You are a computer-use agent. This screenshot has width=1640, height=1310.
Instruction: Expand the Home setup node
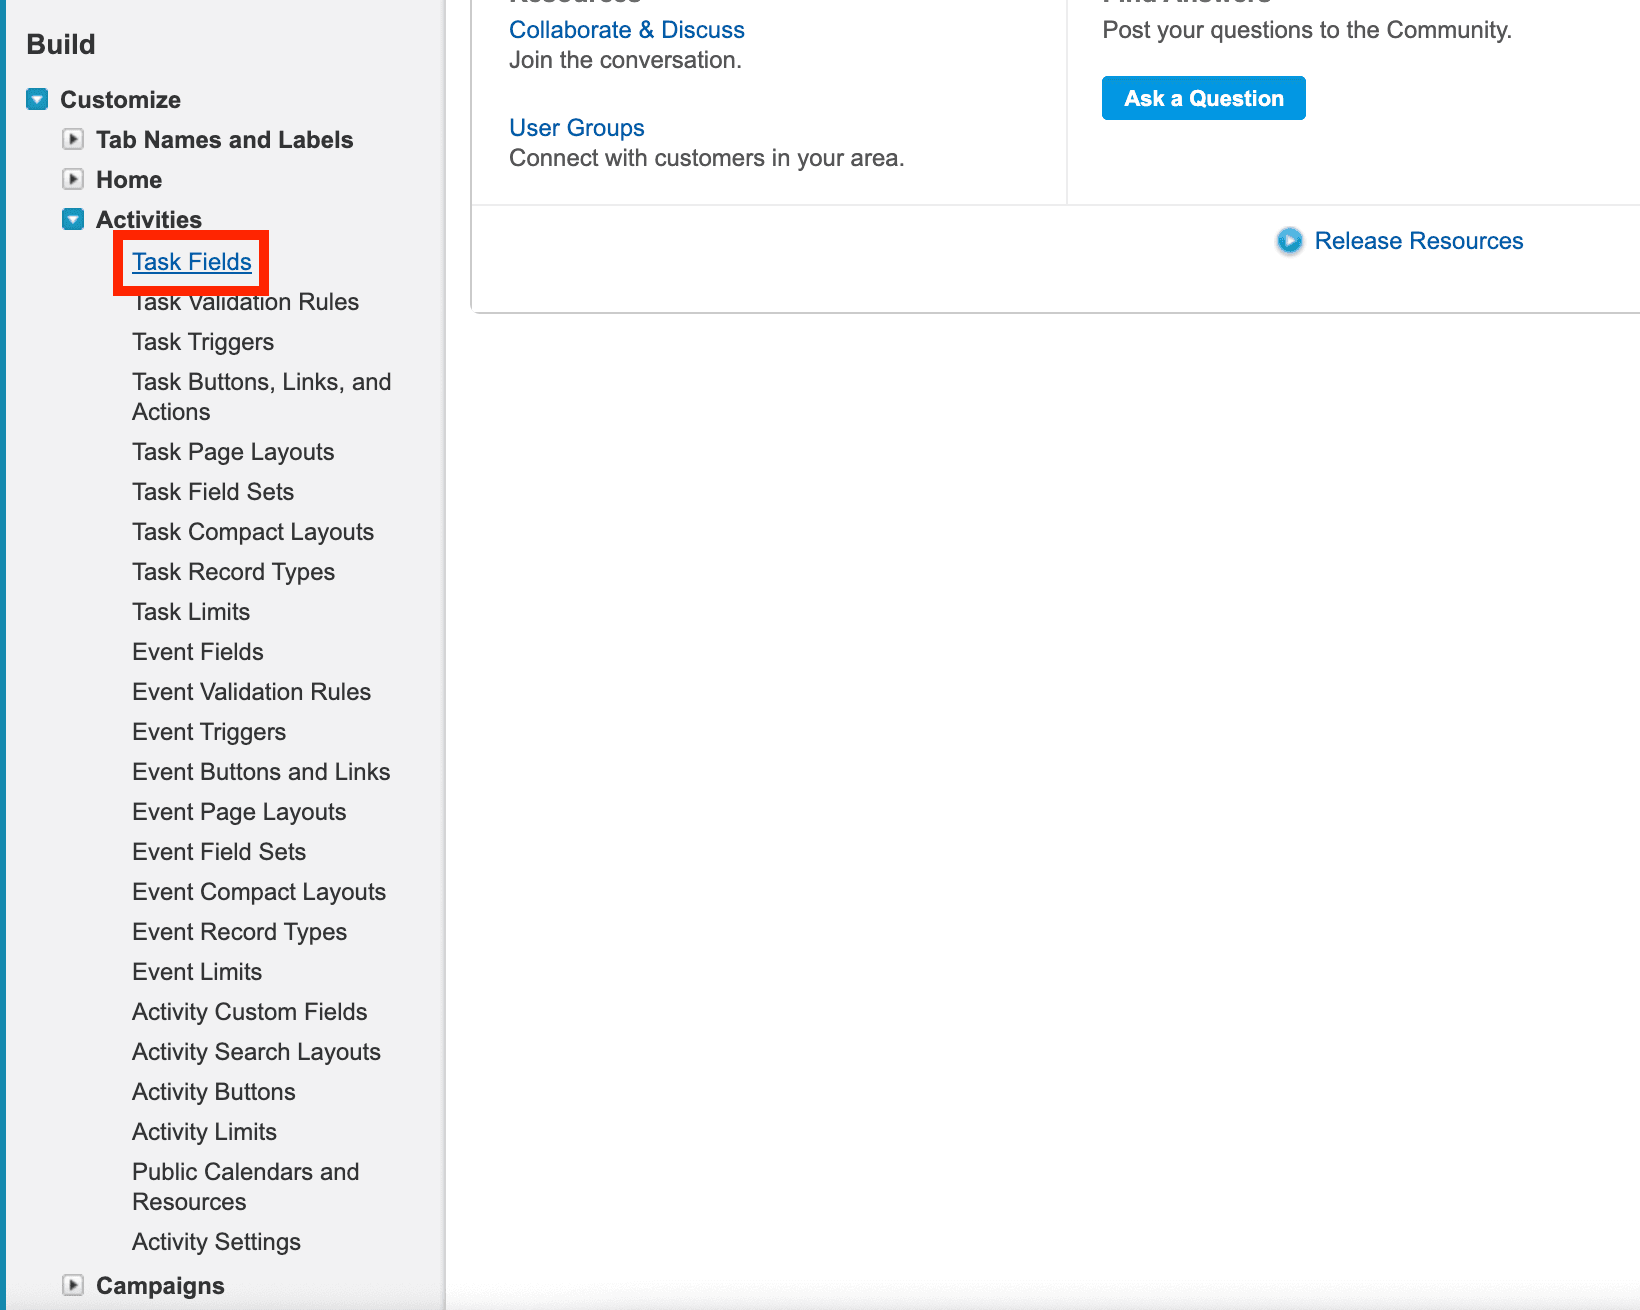click(x=73, y=179)
